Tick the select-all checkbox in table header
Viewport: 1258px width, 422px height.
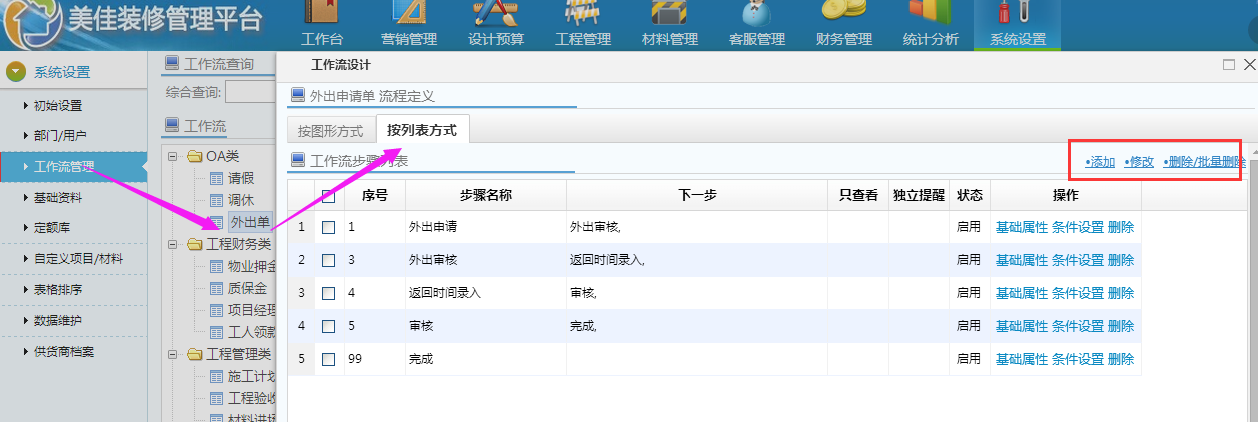click(329, 196)
